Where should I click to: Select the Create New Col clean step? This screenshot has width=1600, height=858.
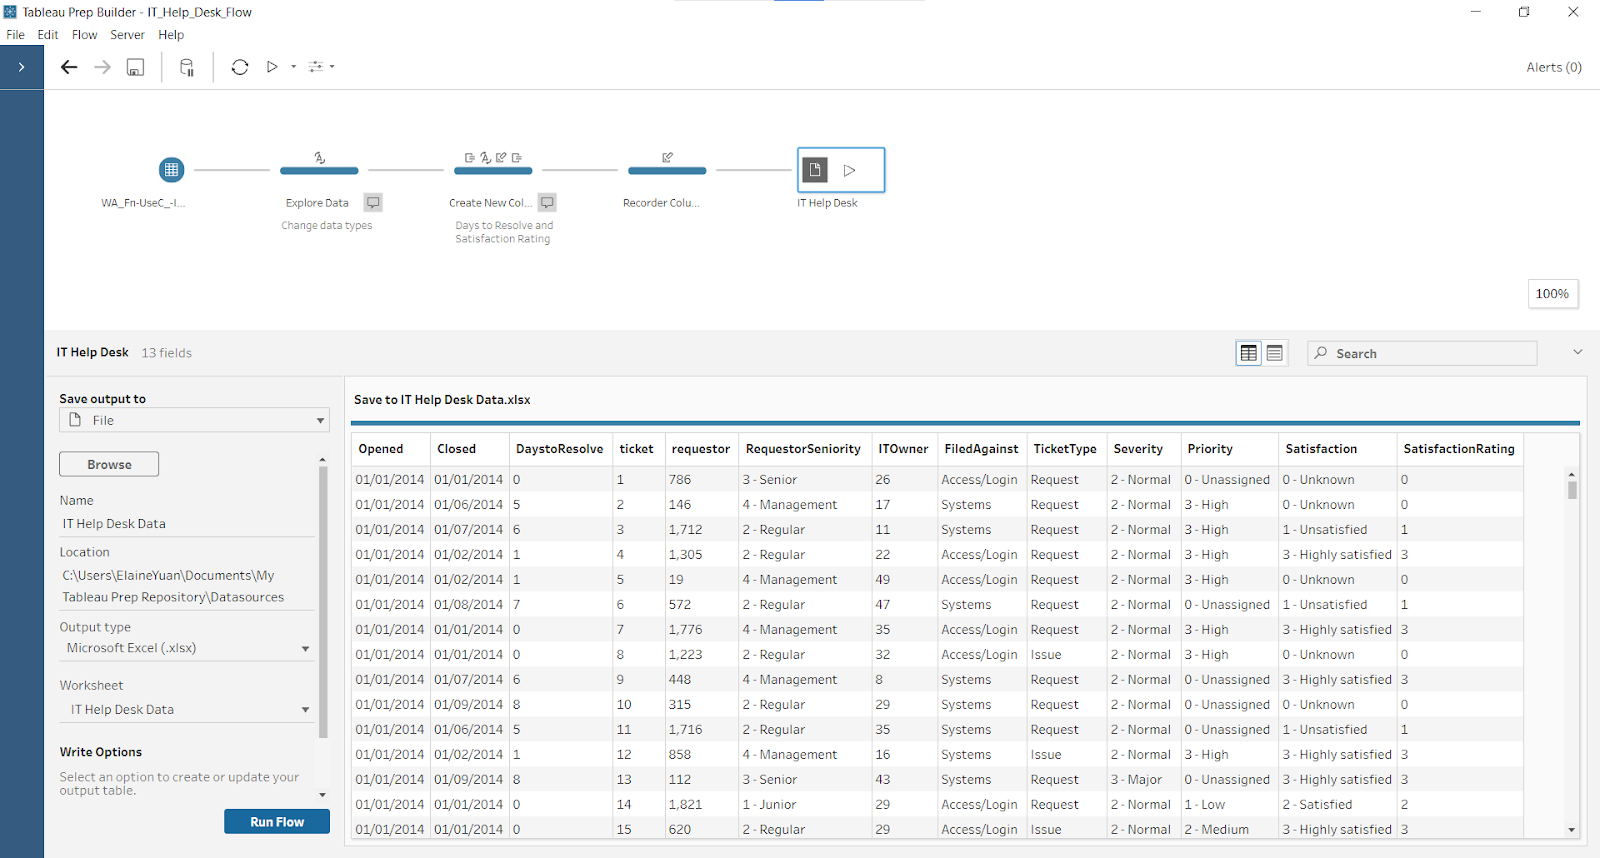click(493, 170)
